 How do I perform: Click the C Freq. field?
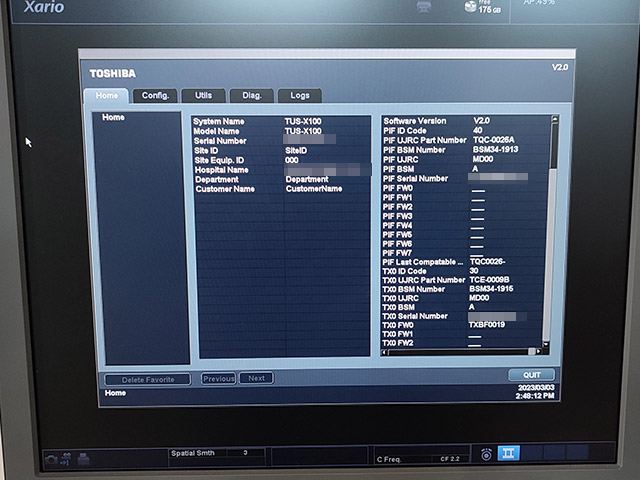(421, 459)
